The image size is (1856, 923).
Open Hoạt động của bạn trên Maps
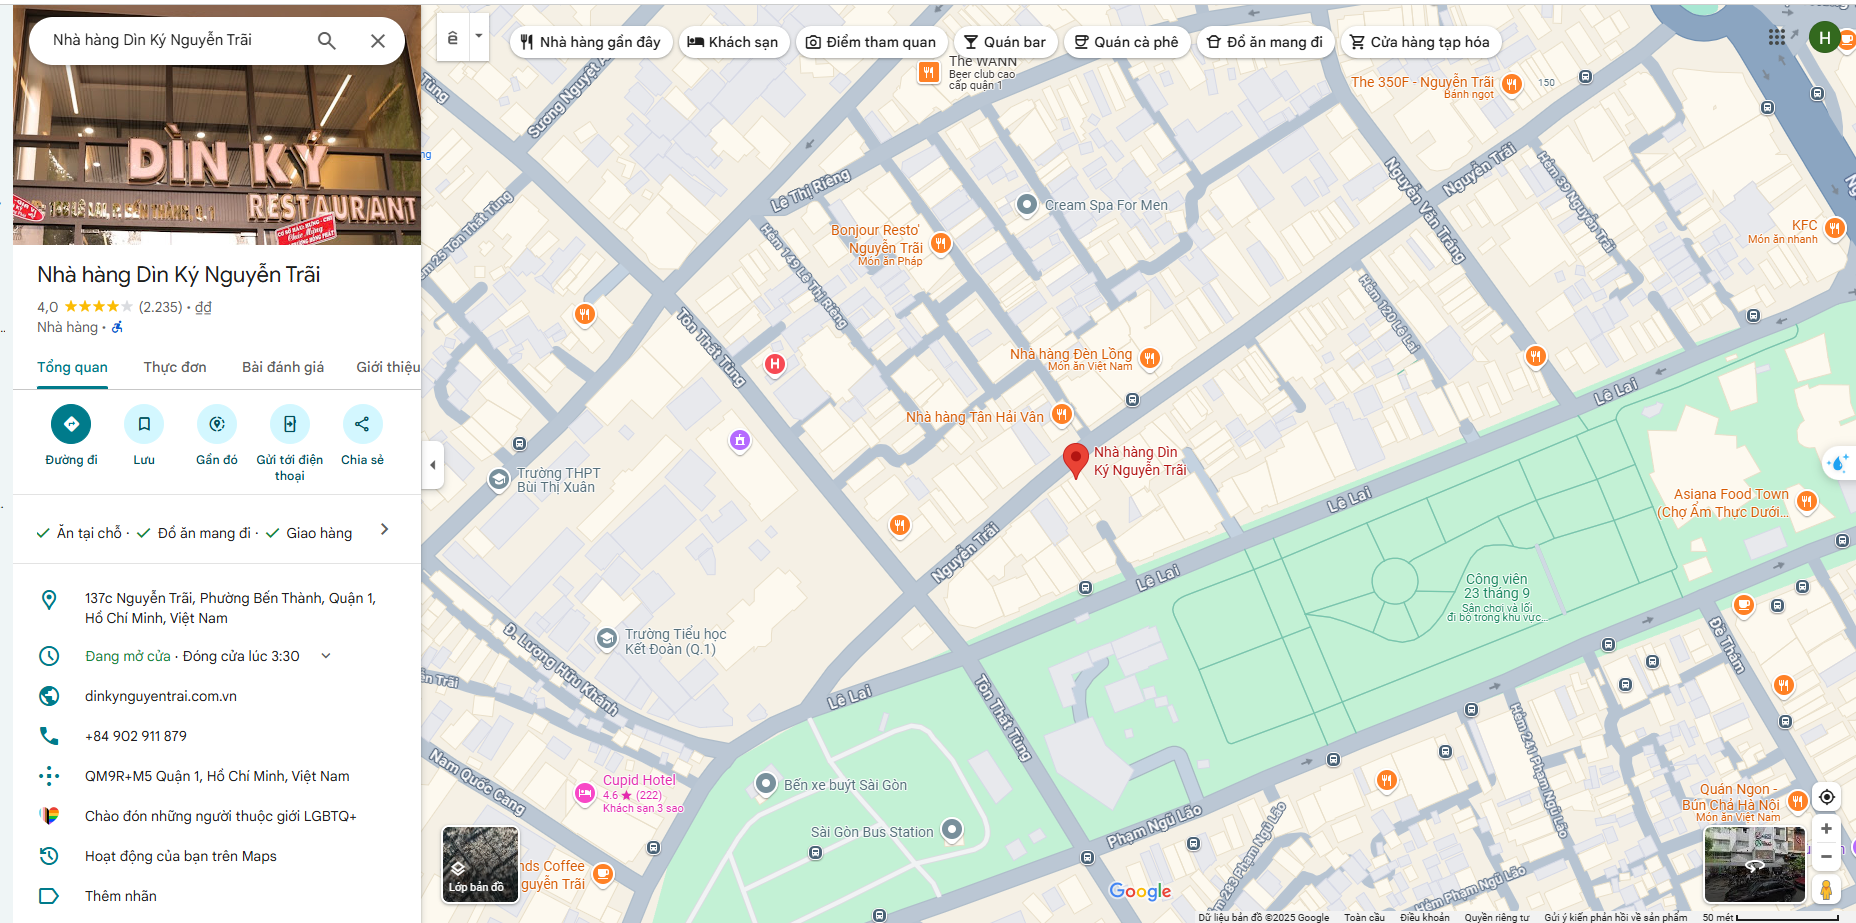pos(181,856)
